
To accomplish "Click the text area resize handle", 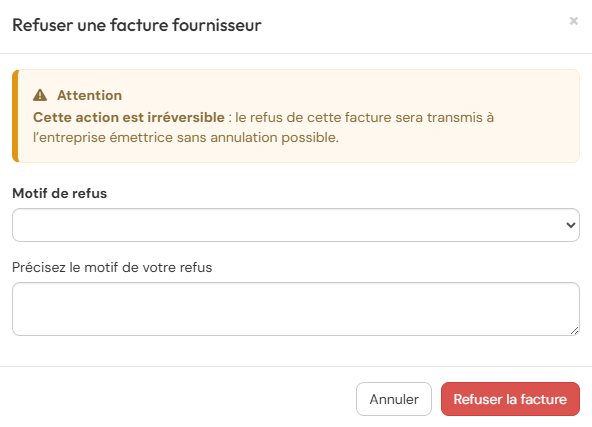I will (574, 331).
